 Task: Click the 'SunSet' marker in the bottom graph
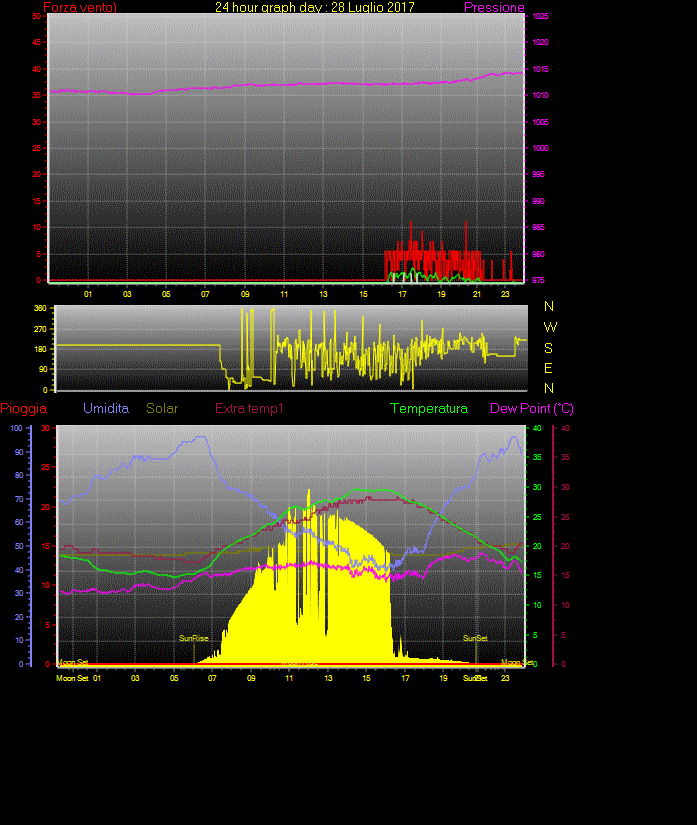click(x=475, y=638)
